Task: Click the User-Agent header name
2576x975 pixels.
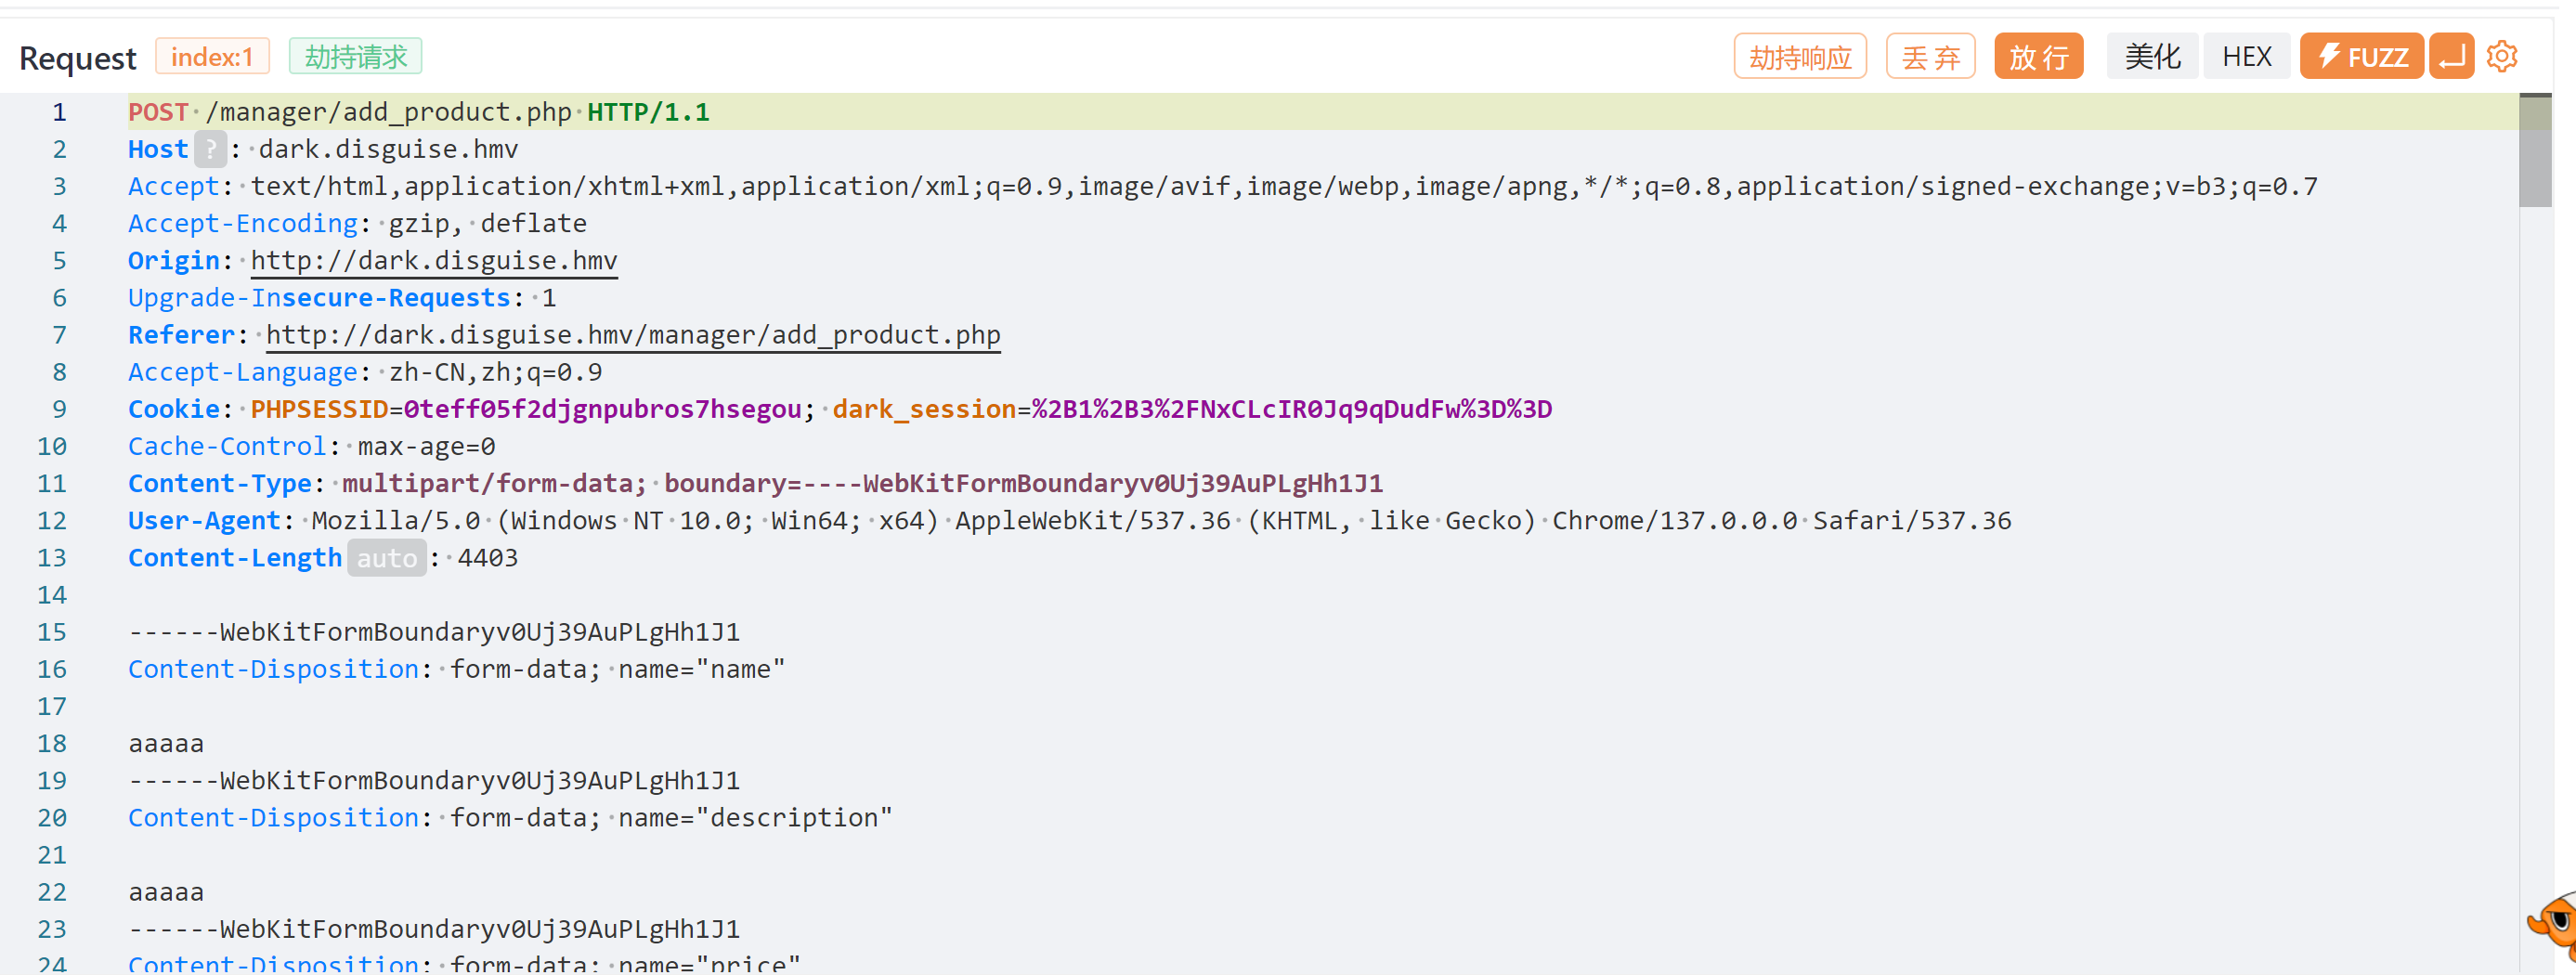Action: (x=204, y=521)
